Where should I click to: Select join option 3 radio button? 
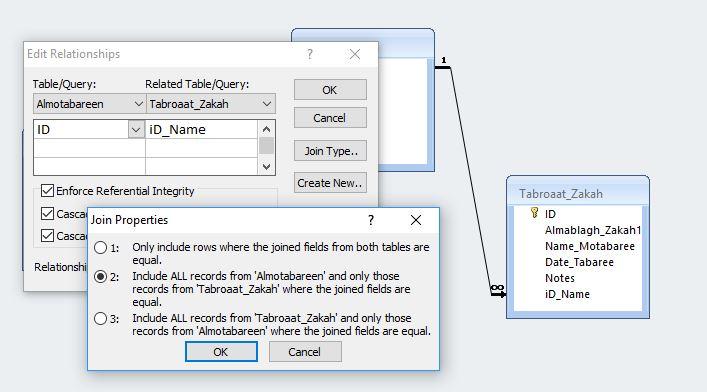click(x=100, y=318)
